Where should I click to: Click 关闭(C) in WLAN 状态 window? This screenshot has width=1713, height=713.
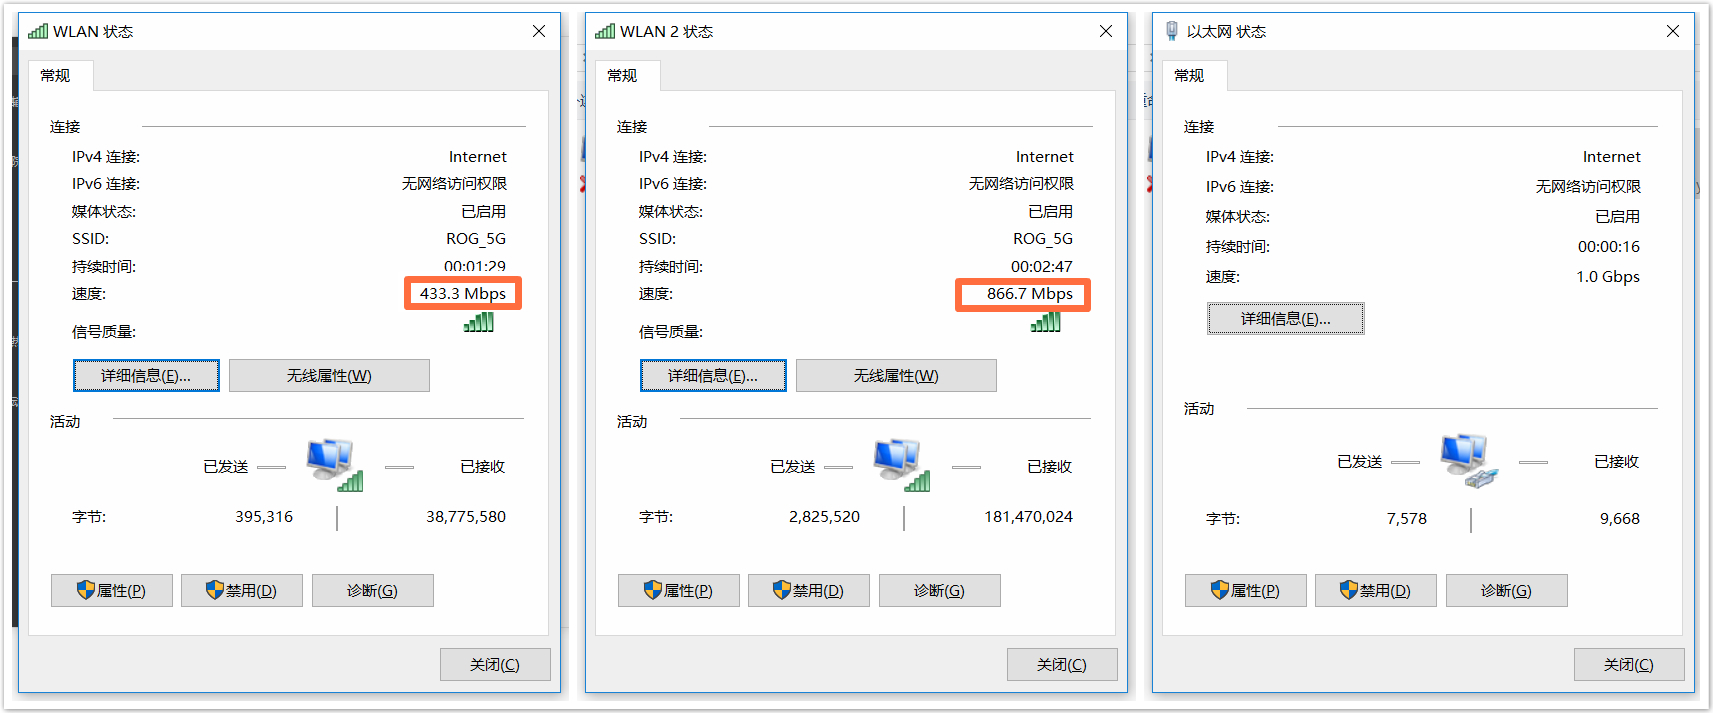coord(495,665)
